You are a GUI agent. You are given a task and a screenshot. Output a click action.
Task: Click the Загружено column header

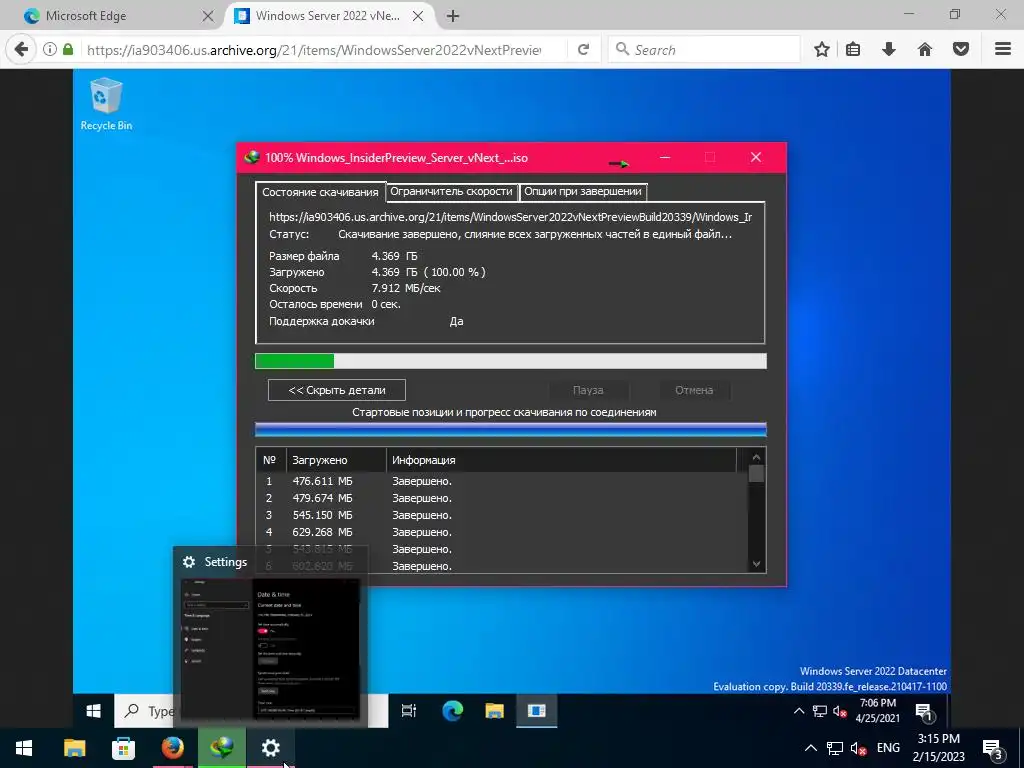point(336,460)
